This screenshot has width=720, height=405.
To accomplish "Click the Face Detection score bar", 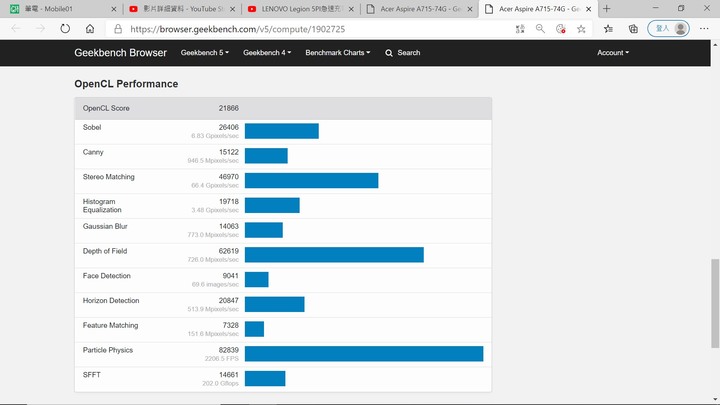I will 257,279.
